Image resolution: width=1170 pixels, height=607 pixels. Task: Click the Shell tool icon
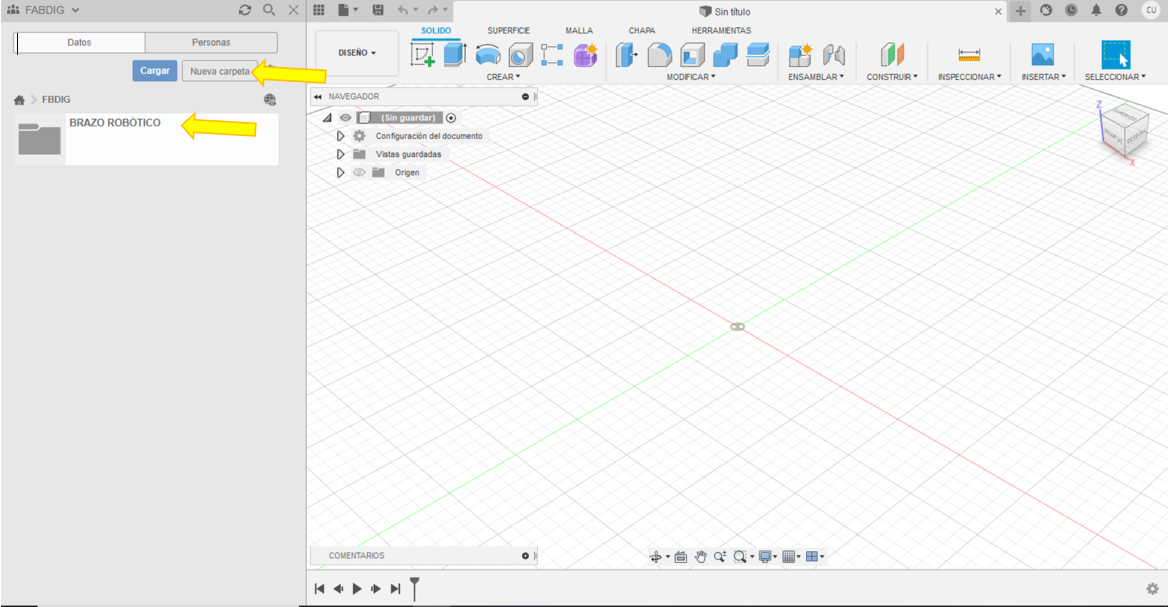coord(692,55)
